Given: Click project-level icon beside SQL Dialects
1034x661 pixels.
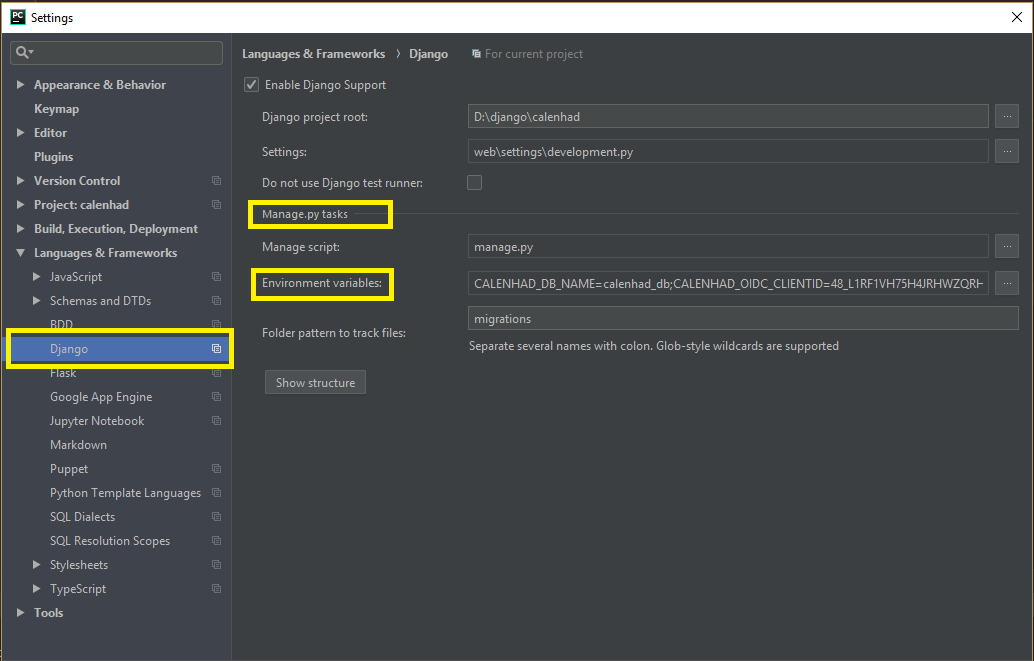Looking at the screenshot, I should pyautogui.click(x=216, y=517).
